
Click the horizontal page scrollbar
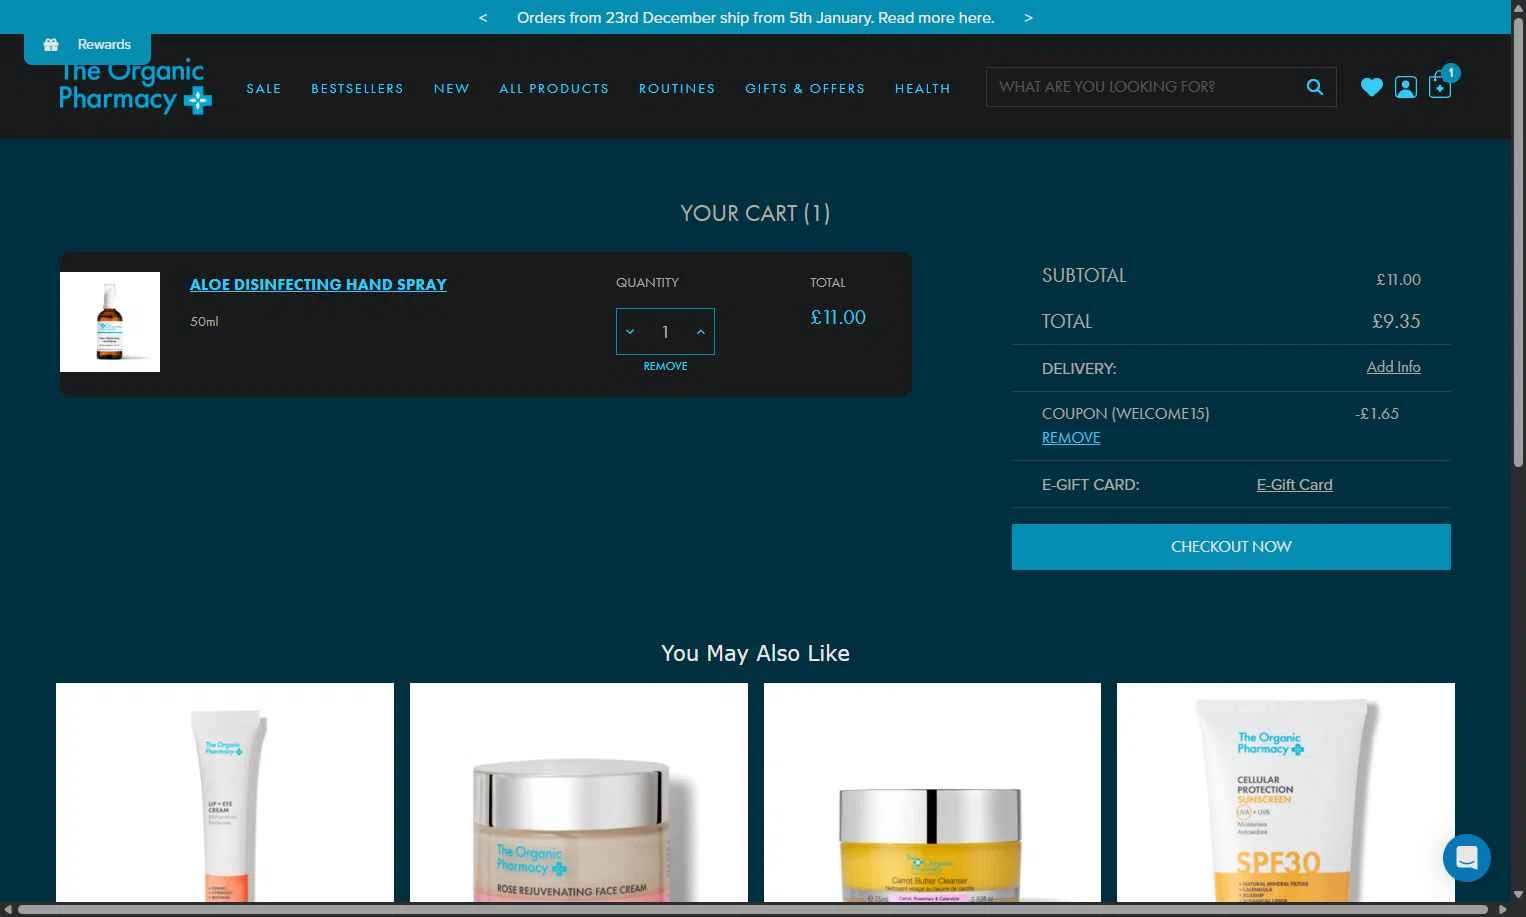753,910
